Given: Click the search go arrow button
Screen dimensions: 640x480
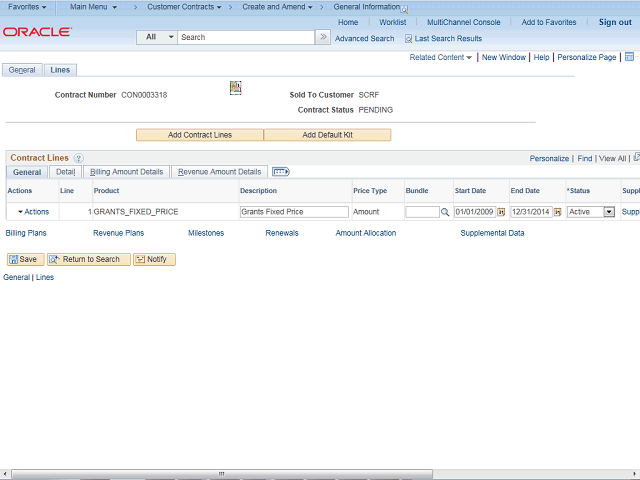Looking at the screenshot, I should click(x=323, y=37).
